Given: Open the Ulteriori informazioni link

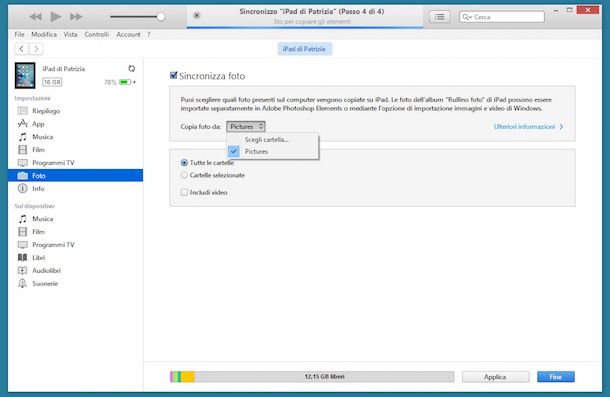Looking at the screenshot, I should point(528,126).
